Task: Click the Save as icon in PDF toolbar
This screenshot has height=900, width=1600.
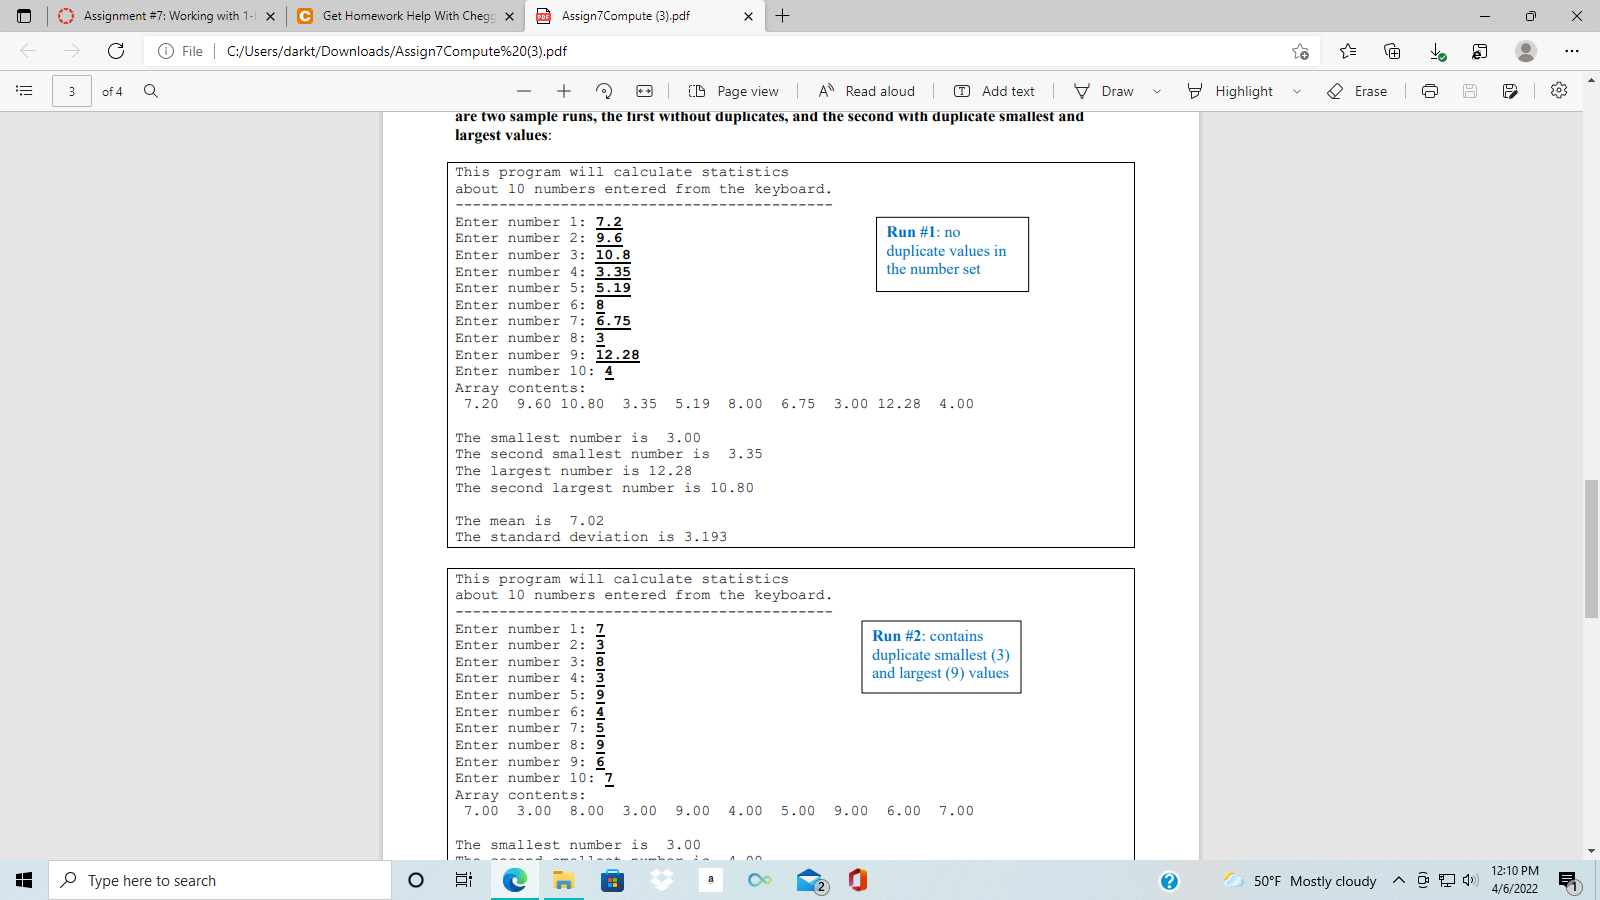Action: pyautogui.click(x=1510, y=91)
